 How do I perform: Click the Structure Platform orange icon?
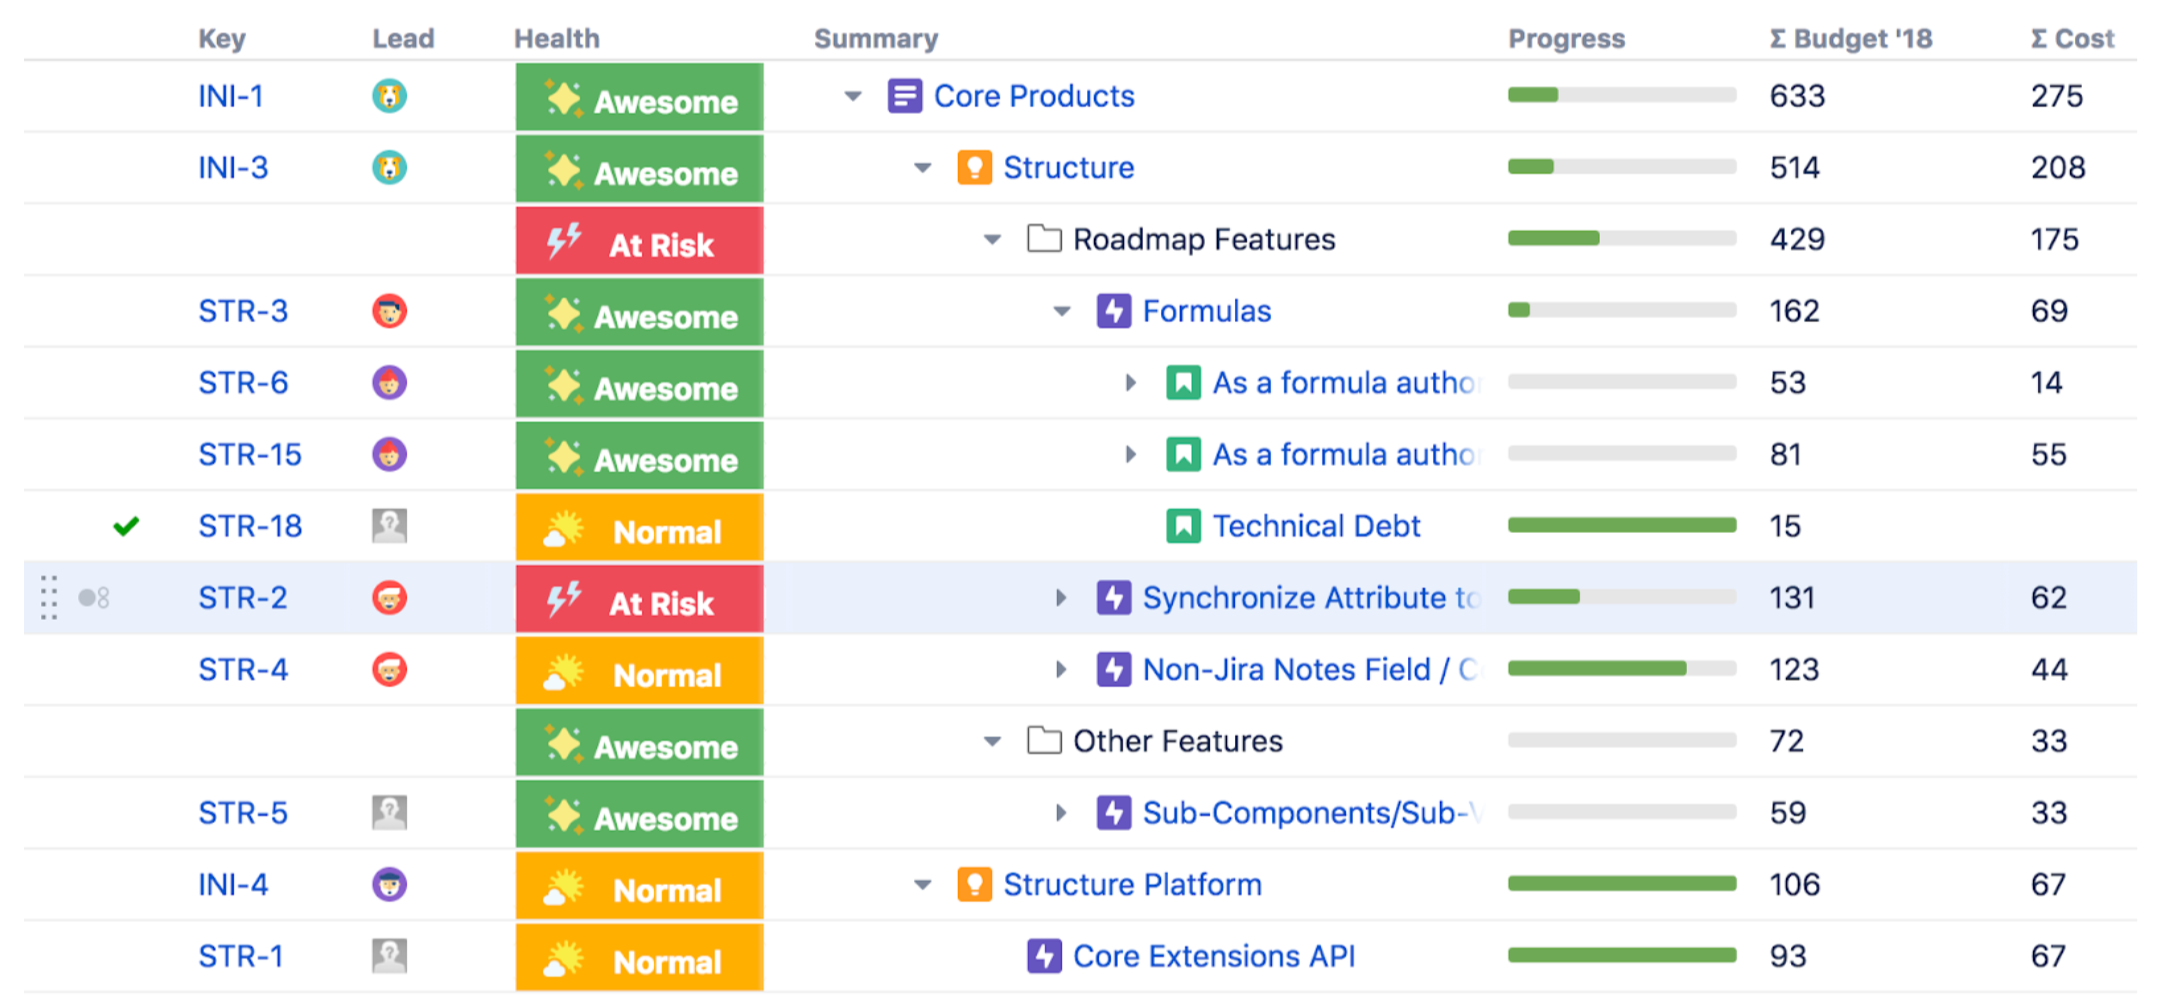[x=974, y=885]
